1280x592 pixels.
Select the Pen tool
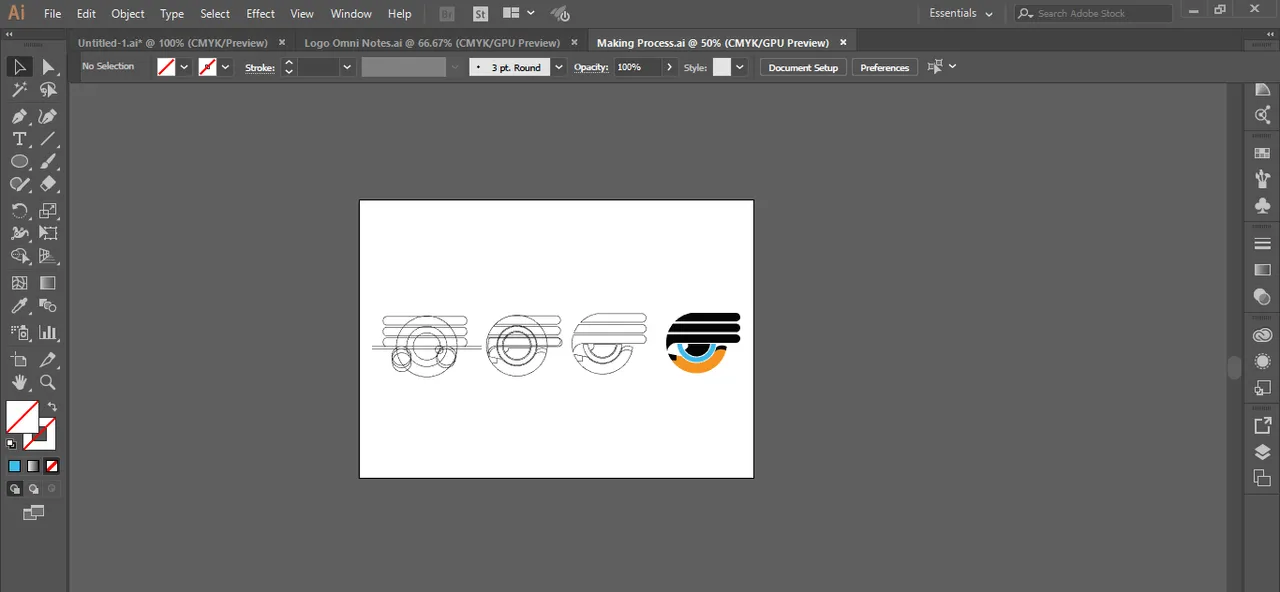tap(19, 116)
